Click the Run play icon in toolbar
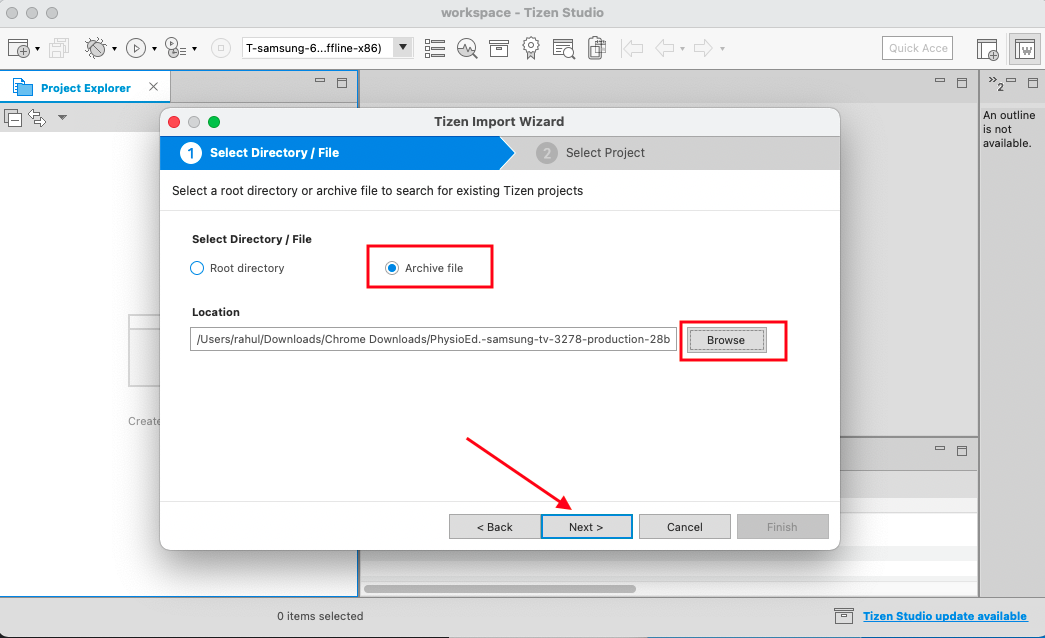The width and height of the screenshot is (1045, 638). coord(136,48)
